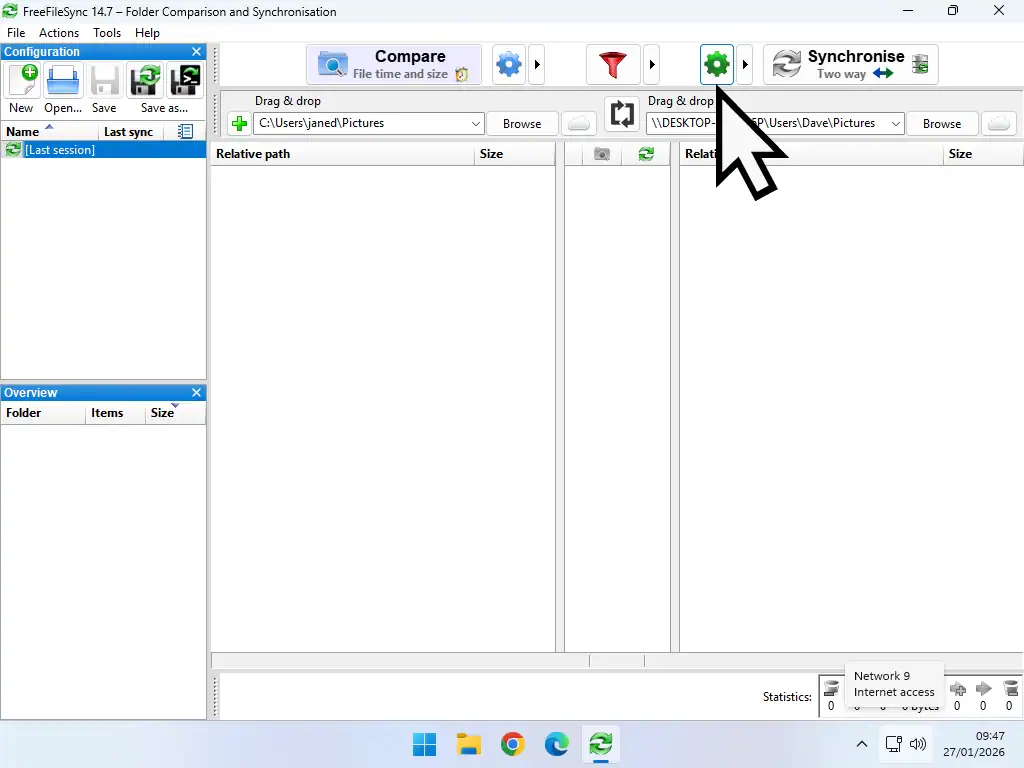Click the Compare button
1024x768 pixels.
[x=394, y=65]
